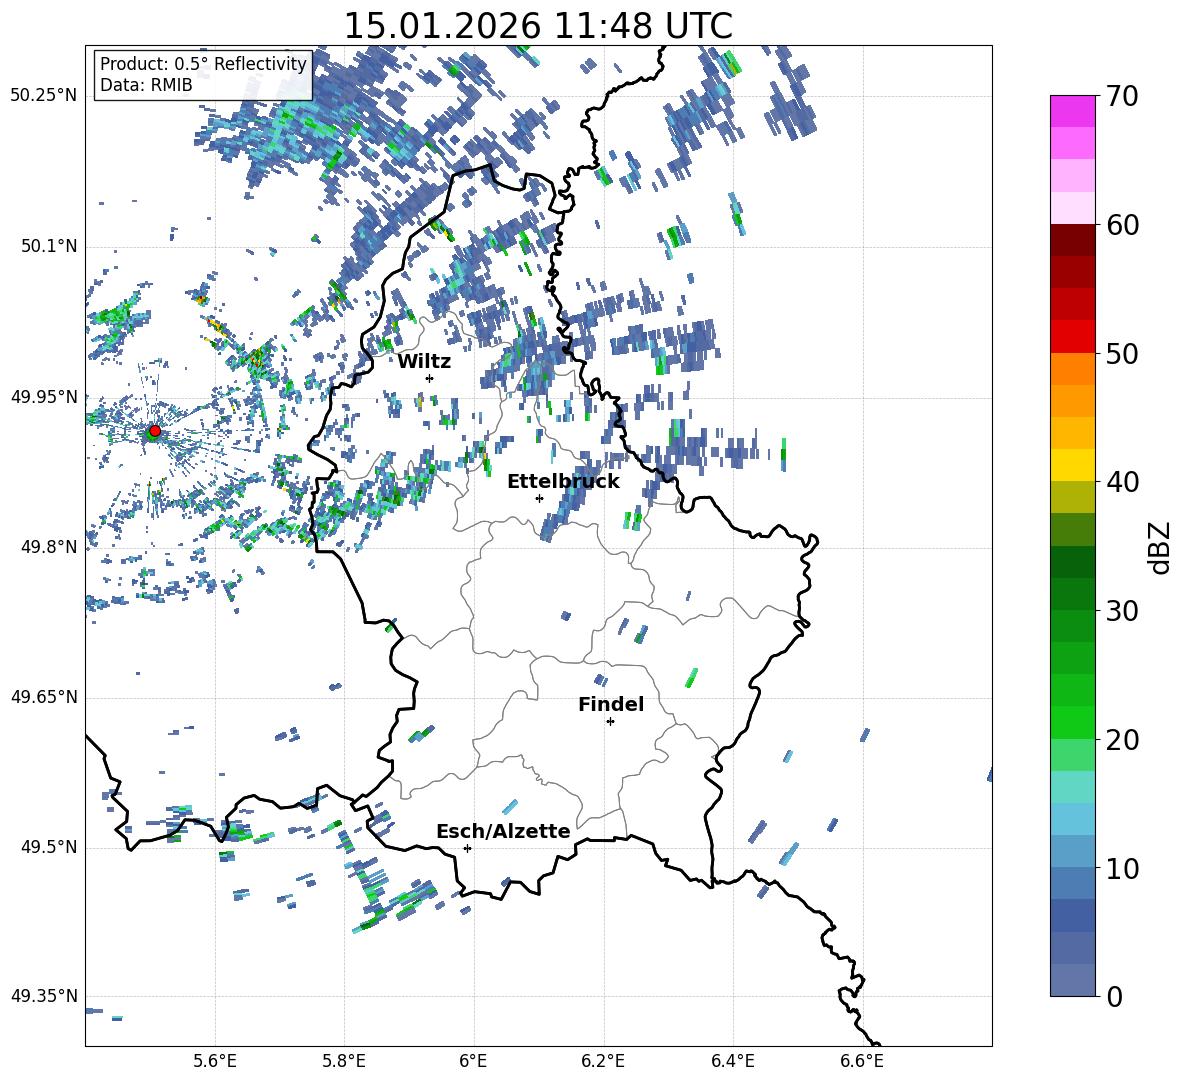Click the Data: RMIB text
1184x1081 pixels.
[146, 85]
